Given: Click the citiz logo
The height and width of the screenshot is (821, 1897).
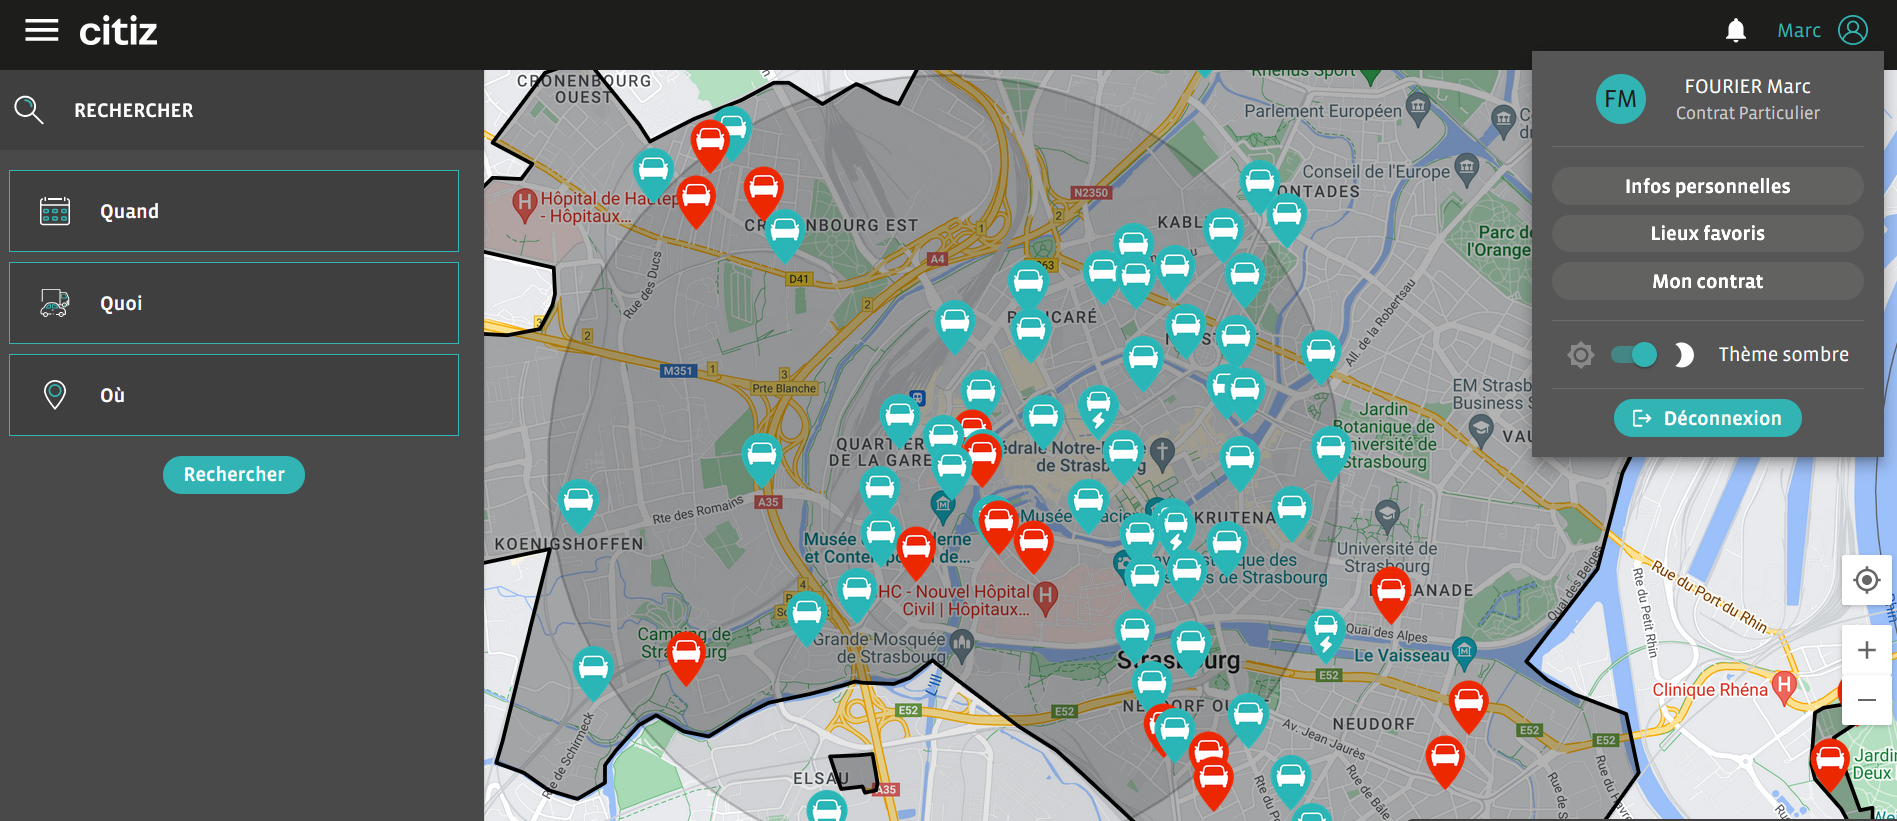Looking at the screenshot, I should (118, 32).
